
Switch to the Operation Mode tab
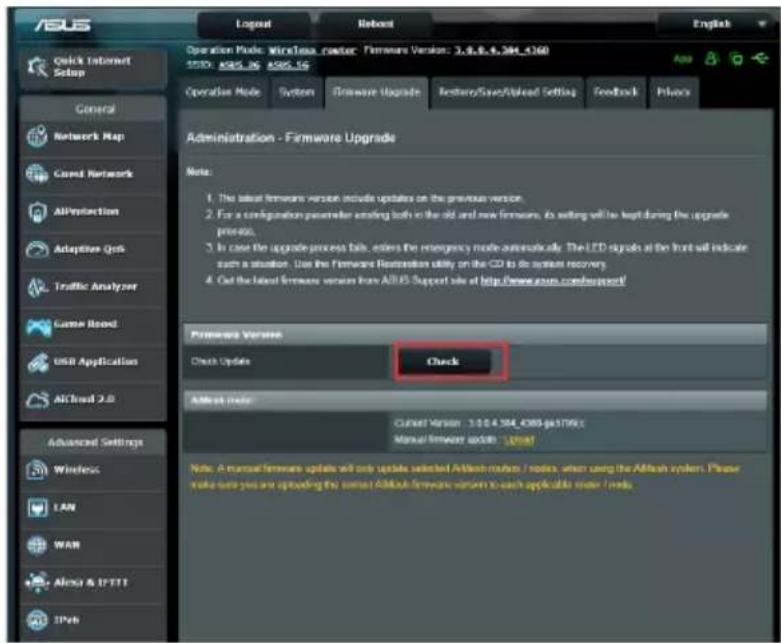pos(223,92)
